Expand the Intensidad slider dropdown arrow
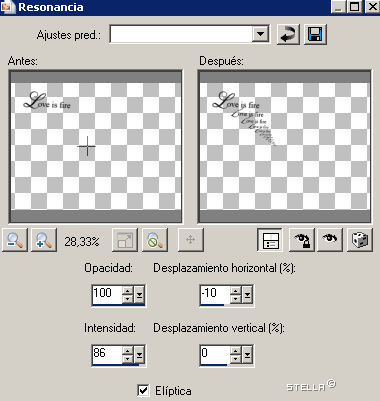This screenshot has height=401, width=380. pos(139,355)
